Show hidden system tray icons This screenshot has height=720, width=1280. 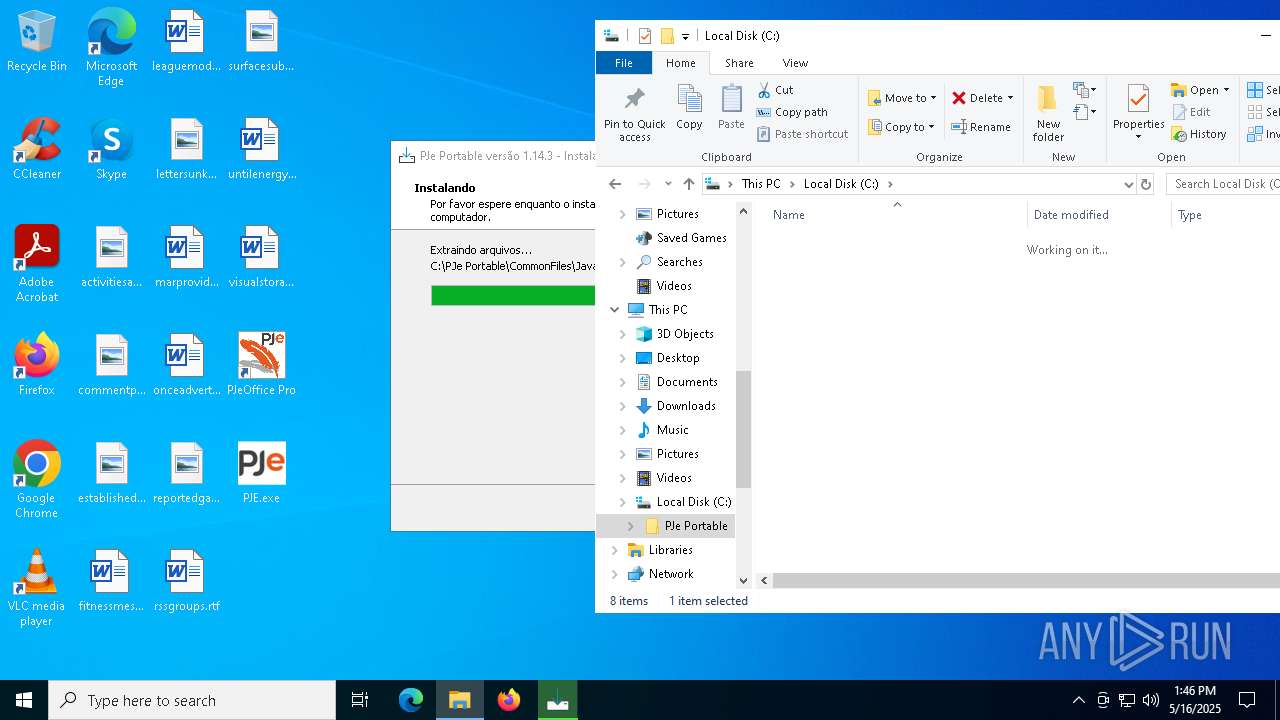[x=1078, y=700]
